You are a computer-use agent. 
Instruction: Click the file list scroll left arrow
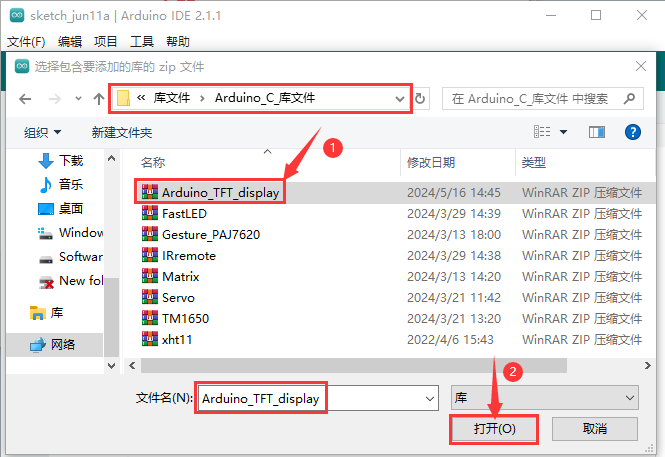(132, 365)
